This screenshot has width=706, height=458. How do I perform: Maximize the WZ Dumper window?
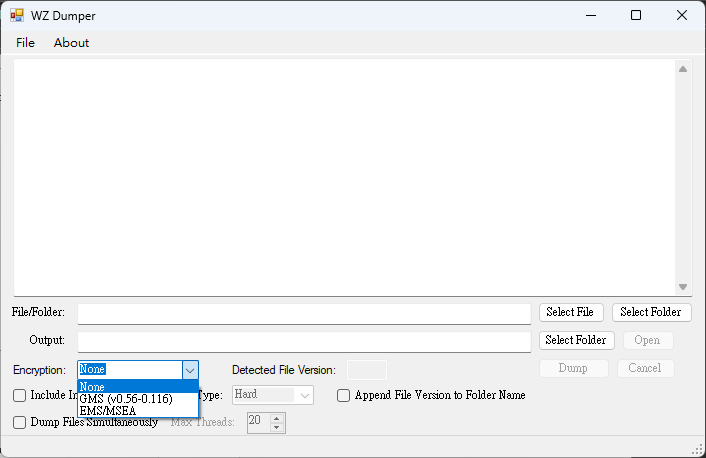[x=636, y=15]
